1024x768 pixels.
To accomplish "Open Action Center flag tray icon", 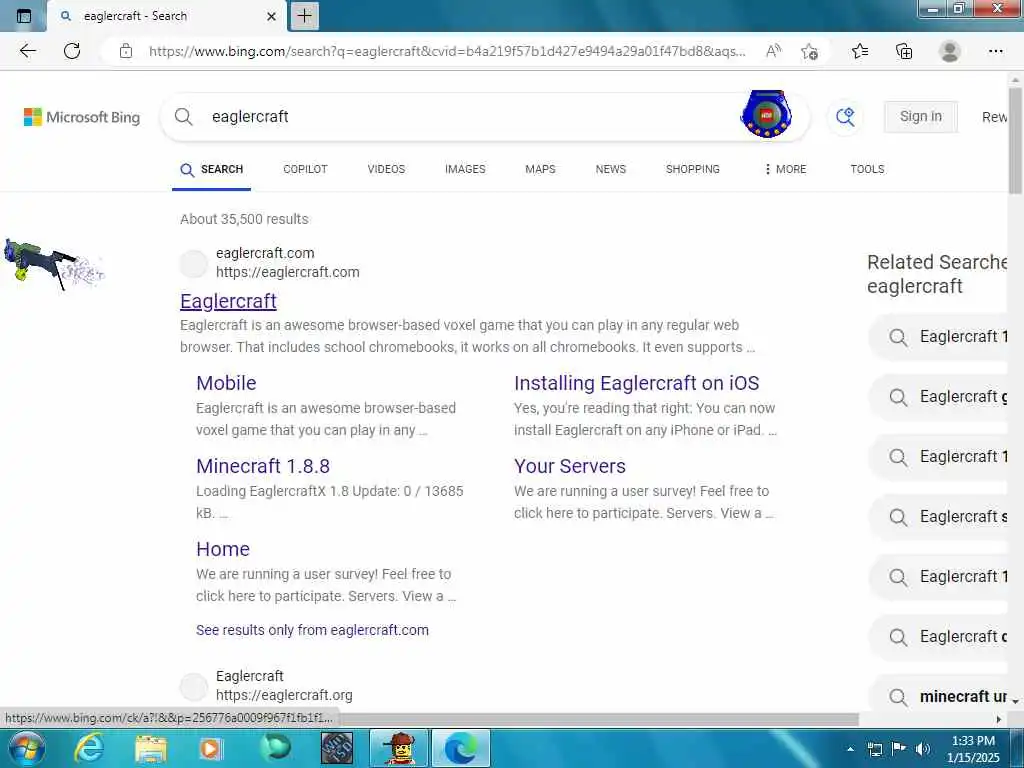I will [898, 749].
